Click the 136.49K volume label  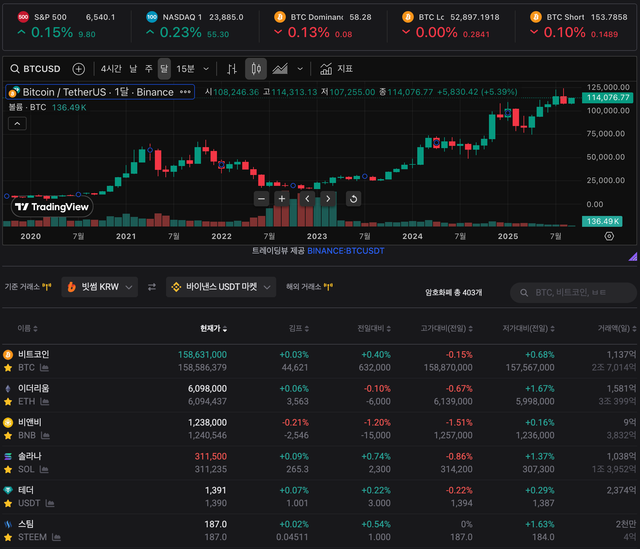pyautogui.click(x=602, y=221)
